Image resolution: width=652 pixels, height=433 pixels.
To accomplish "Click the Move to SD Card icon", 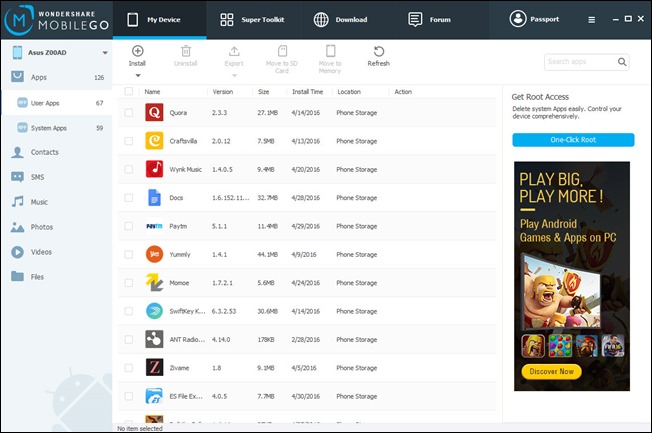I will click(282, 51).
